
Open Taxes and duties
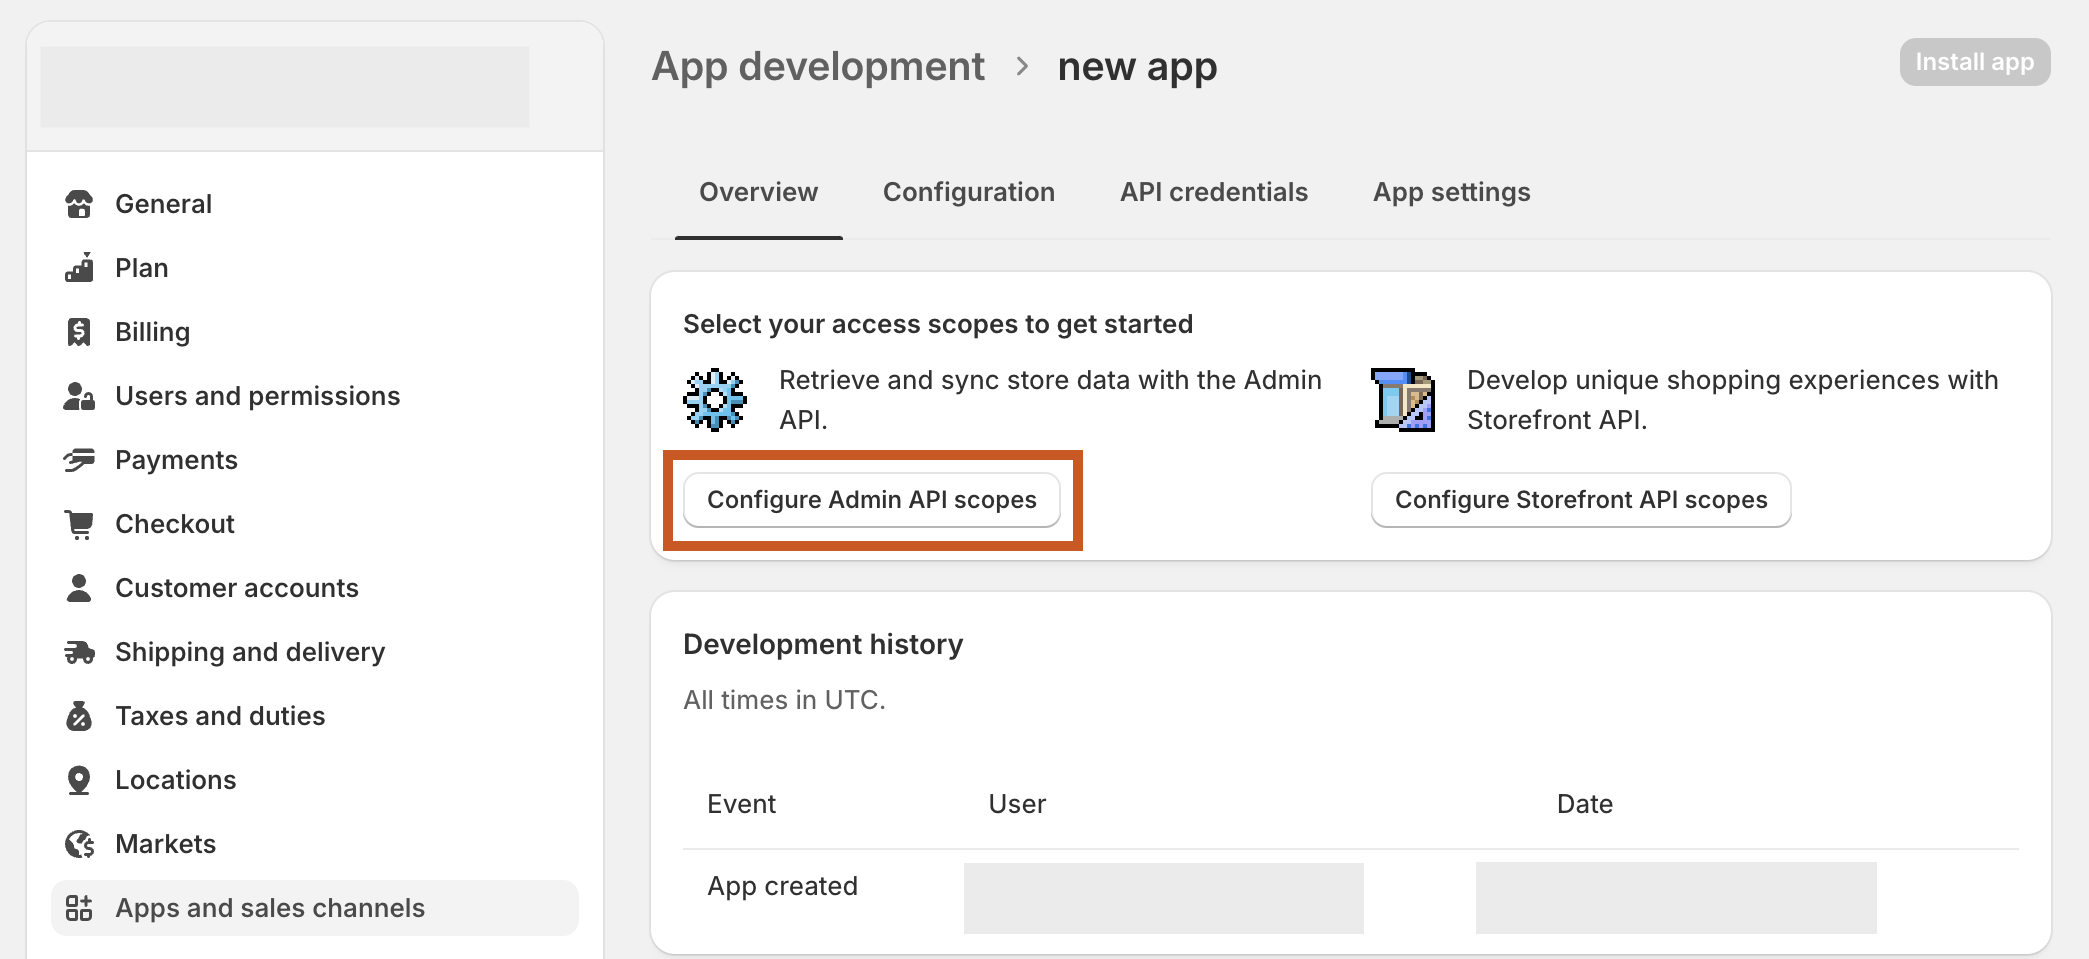click(x=315, y=716)
